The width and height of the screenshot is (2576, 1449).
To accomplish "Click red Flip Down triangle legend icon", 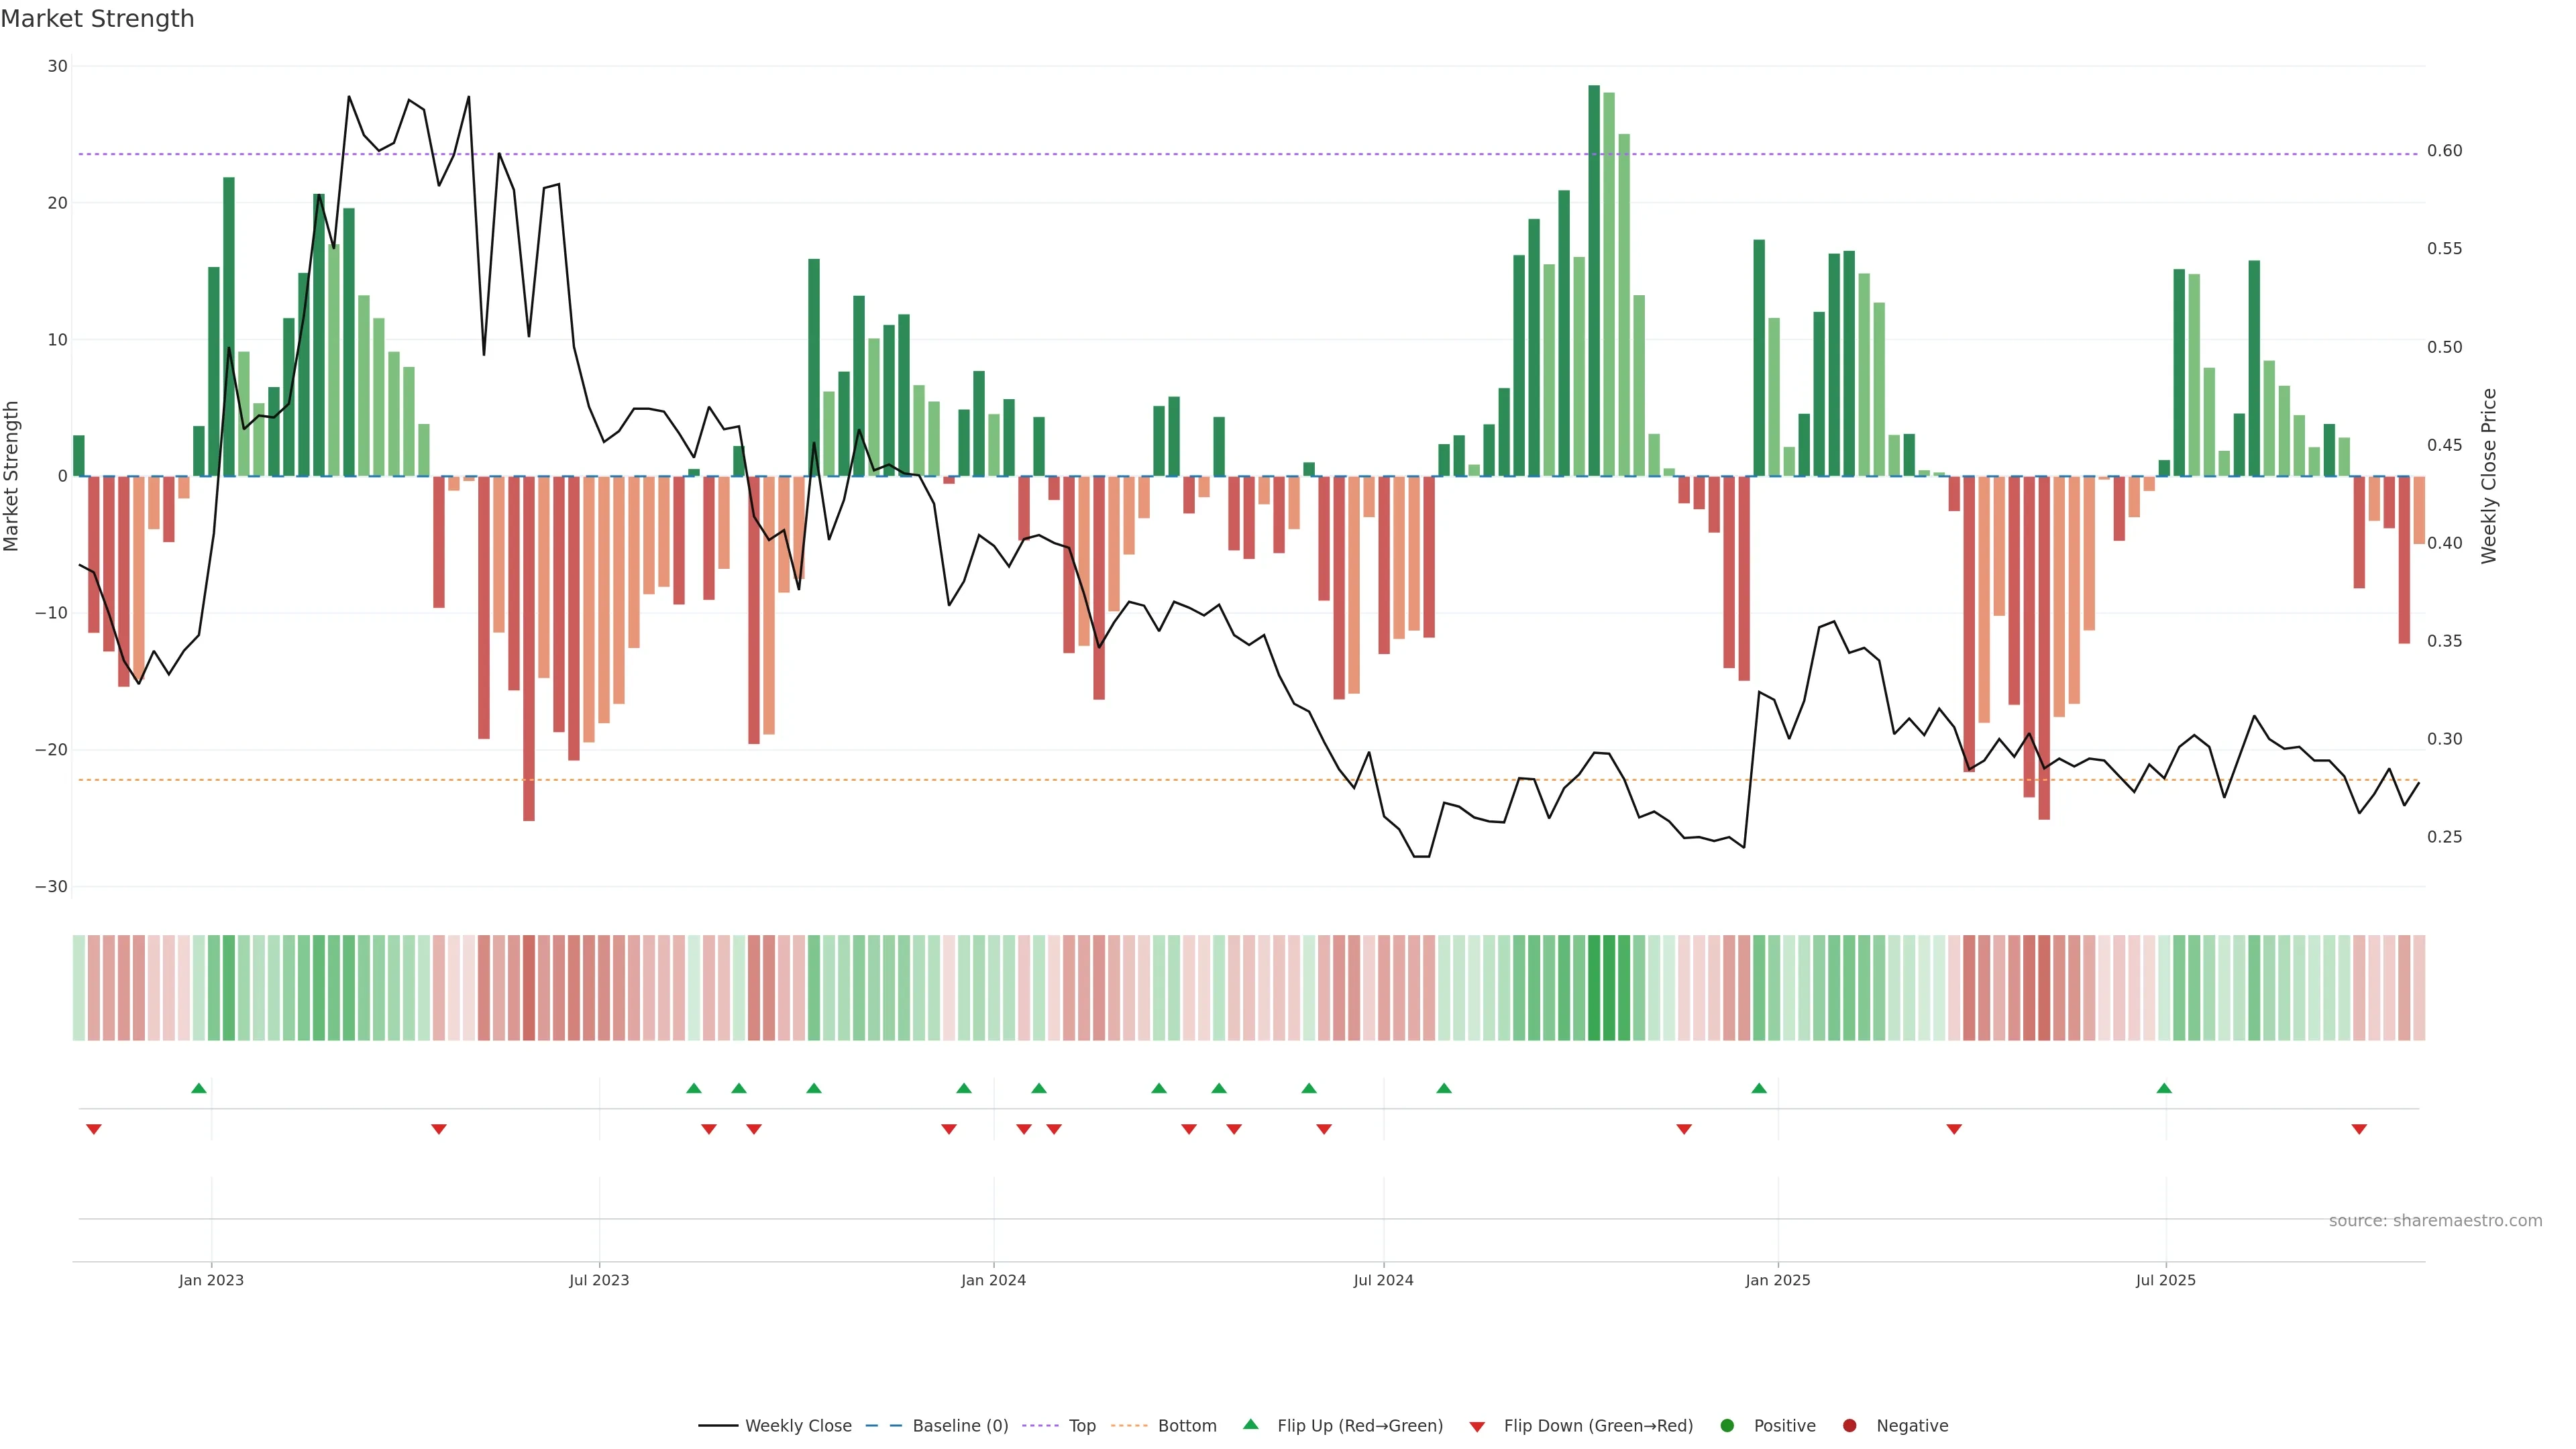I will tap(1477, 1427).
